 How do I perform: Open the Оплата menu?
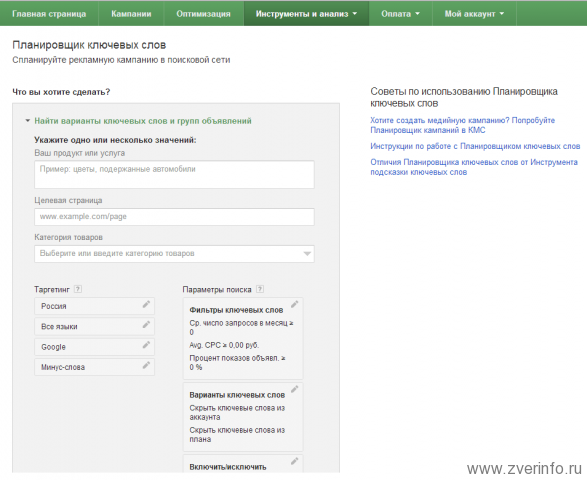[400, 14]
